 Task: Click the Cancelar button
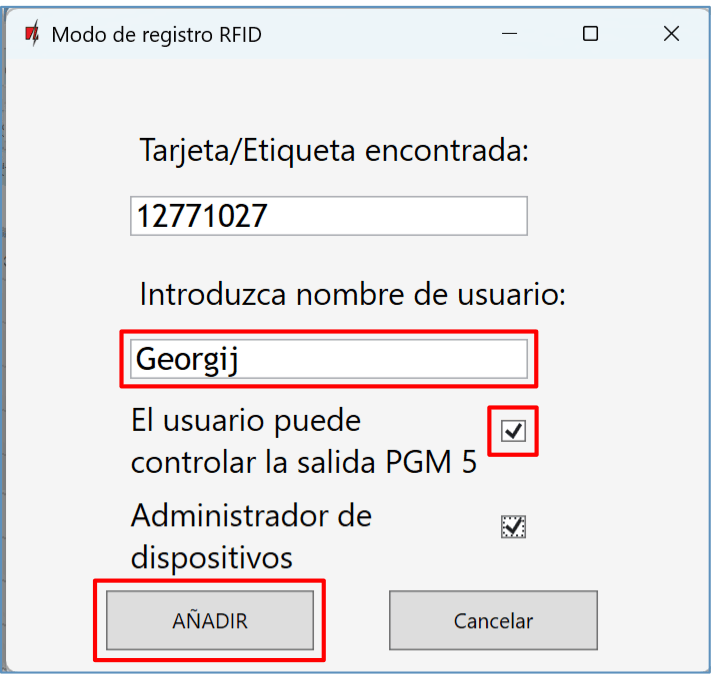(x=493, y=621)
